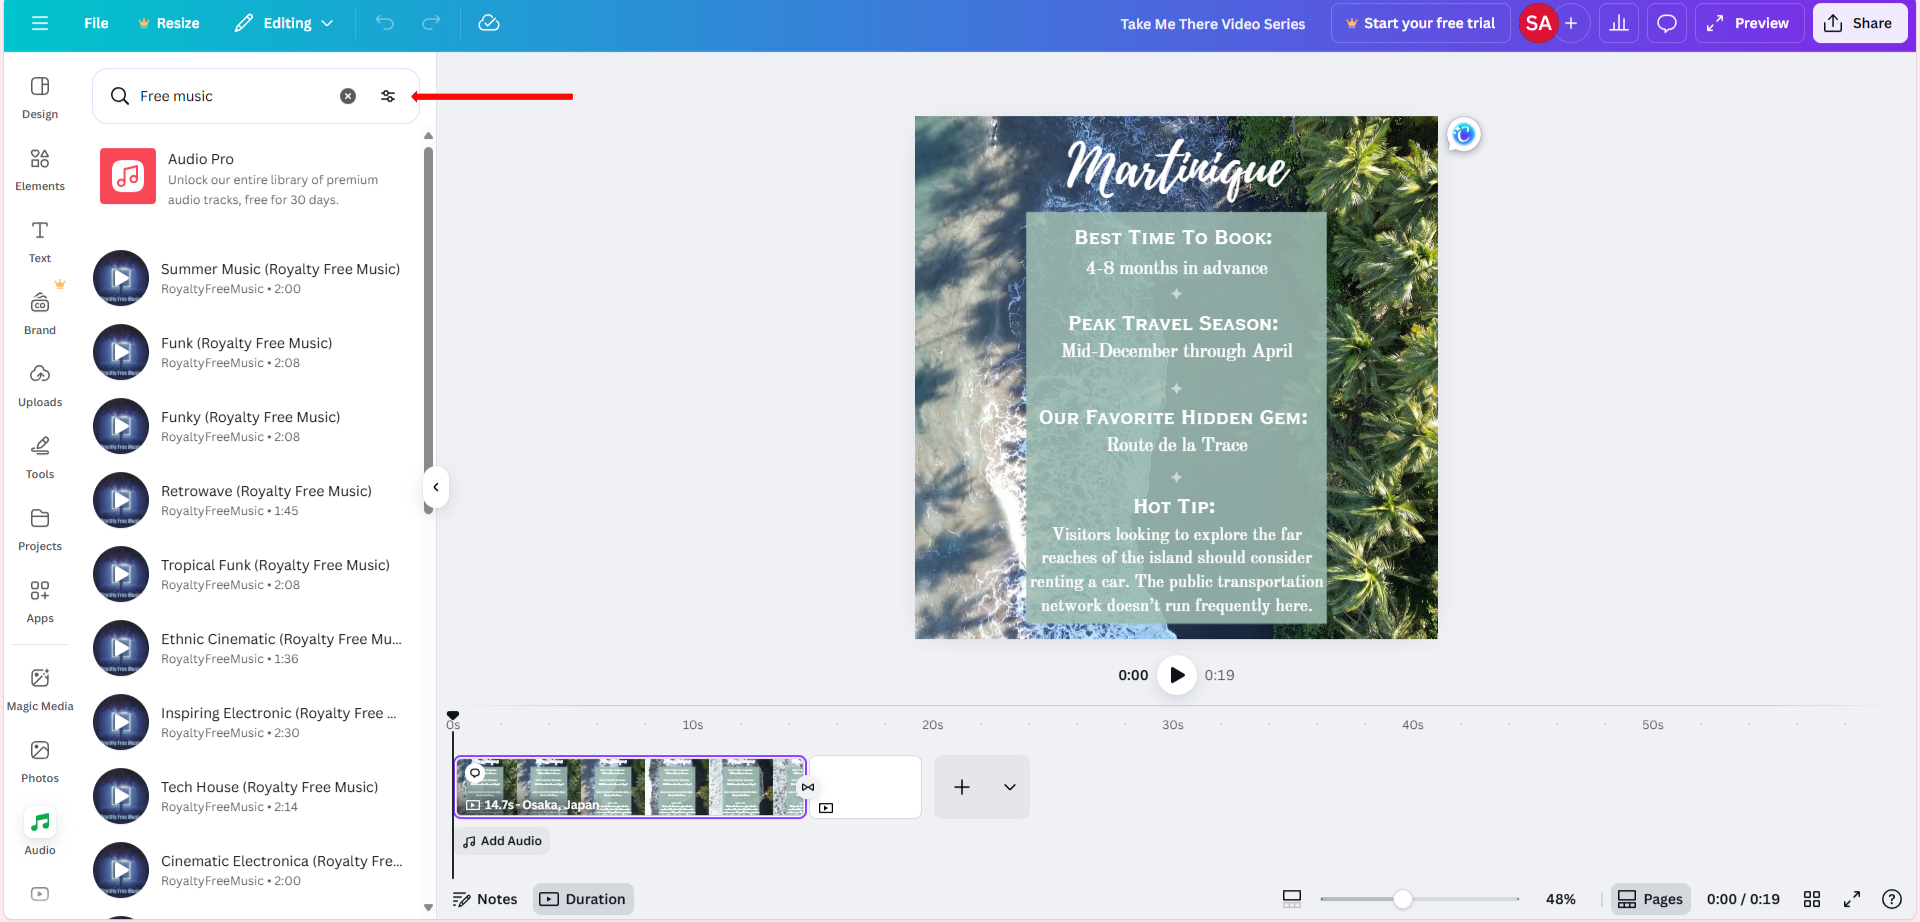Toggle the Pages view button
Screen dimensions: 1920x922
point(1651,899)
